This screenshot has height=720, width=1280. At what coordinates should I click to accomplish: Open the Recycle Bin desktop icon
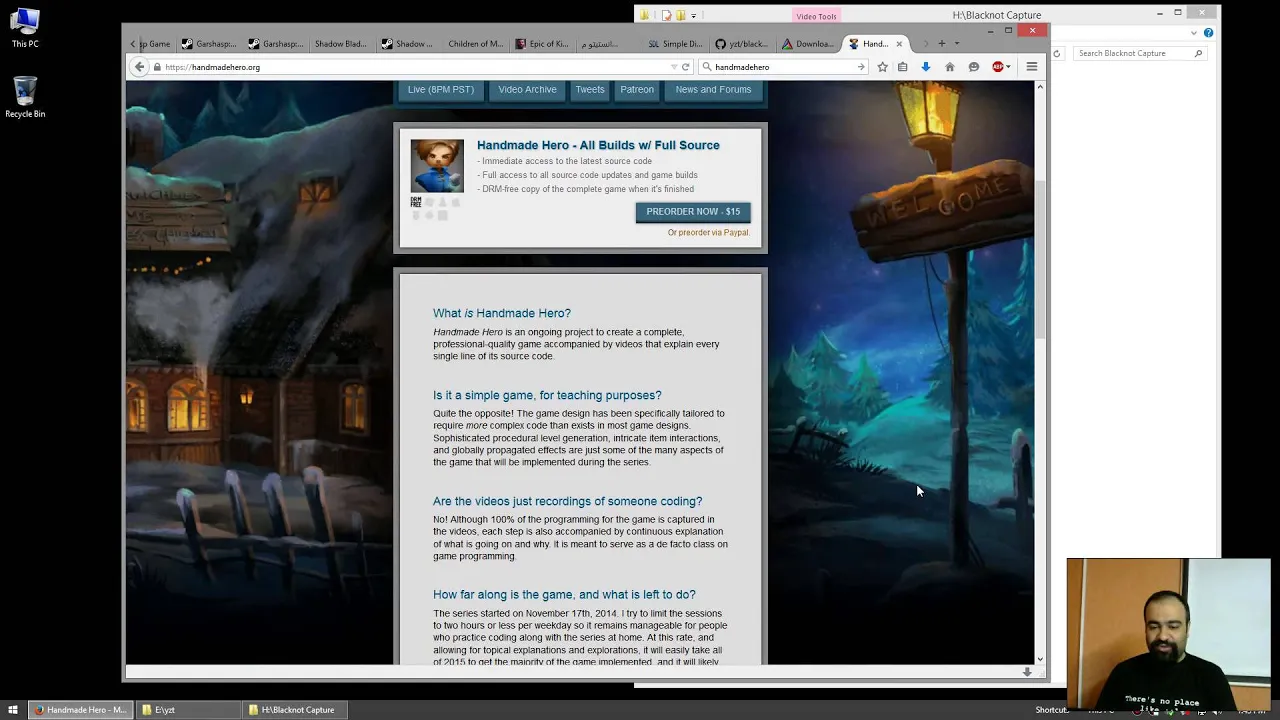[25, 98]
